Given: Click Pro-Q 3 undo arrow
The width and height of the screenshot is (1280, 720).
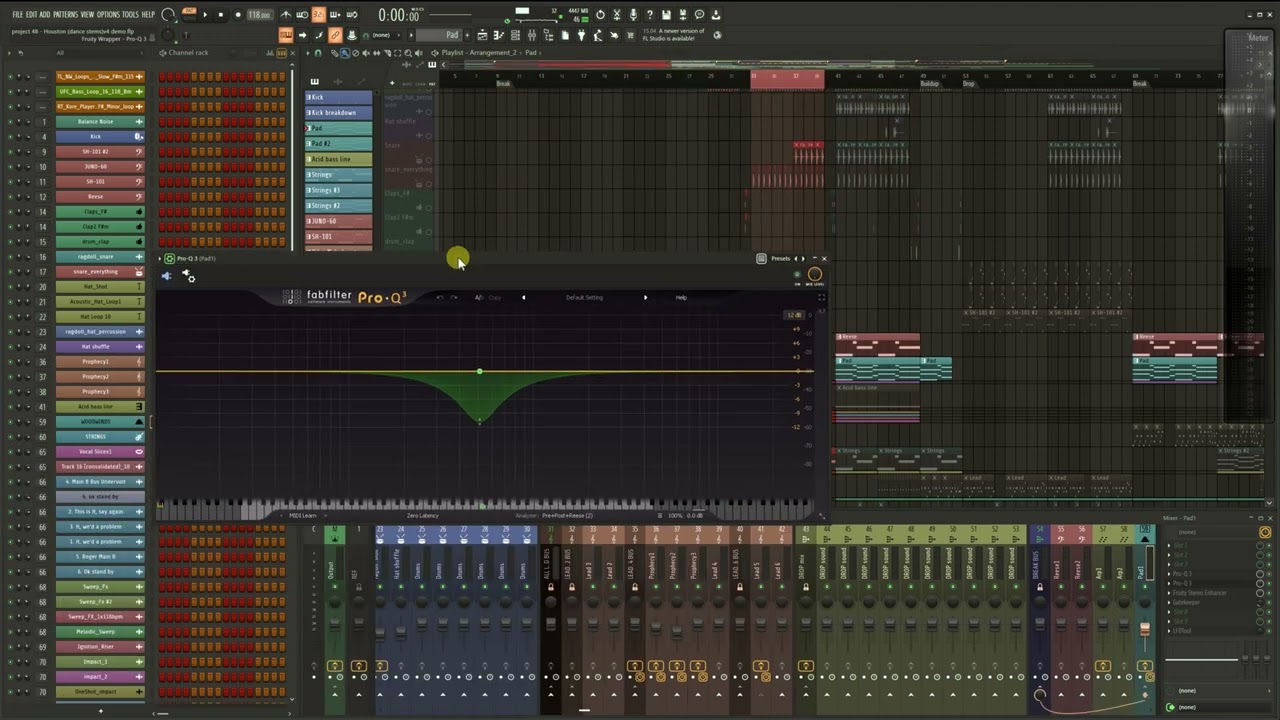Looking at the screenshot, I should [440, 297].
